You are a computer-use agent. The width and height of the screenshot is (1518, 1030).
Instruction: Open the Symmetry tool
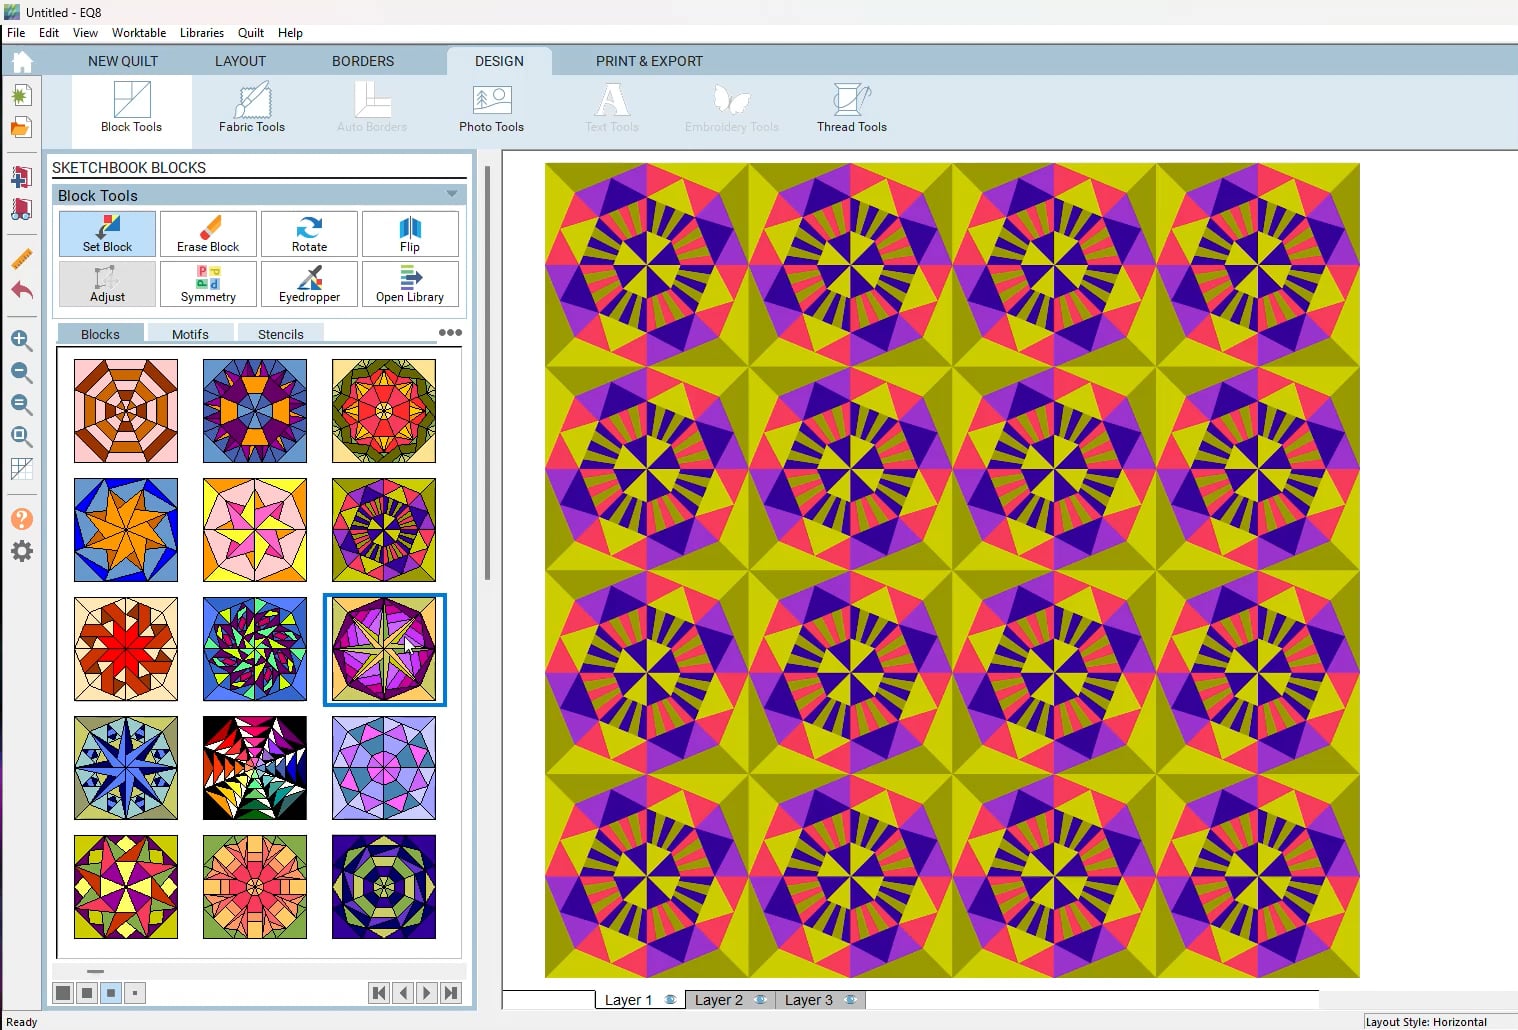pyautogui.click(x=208, y=284)
